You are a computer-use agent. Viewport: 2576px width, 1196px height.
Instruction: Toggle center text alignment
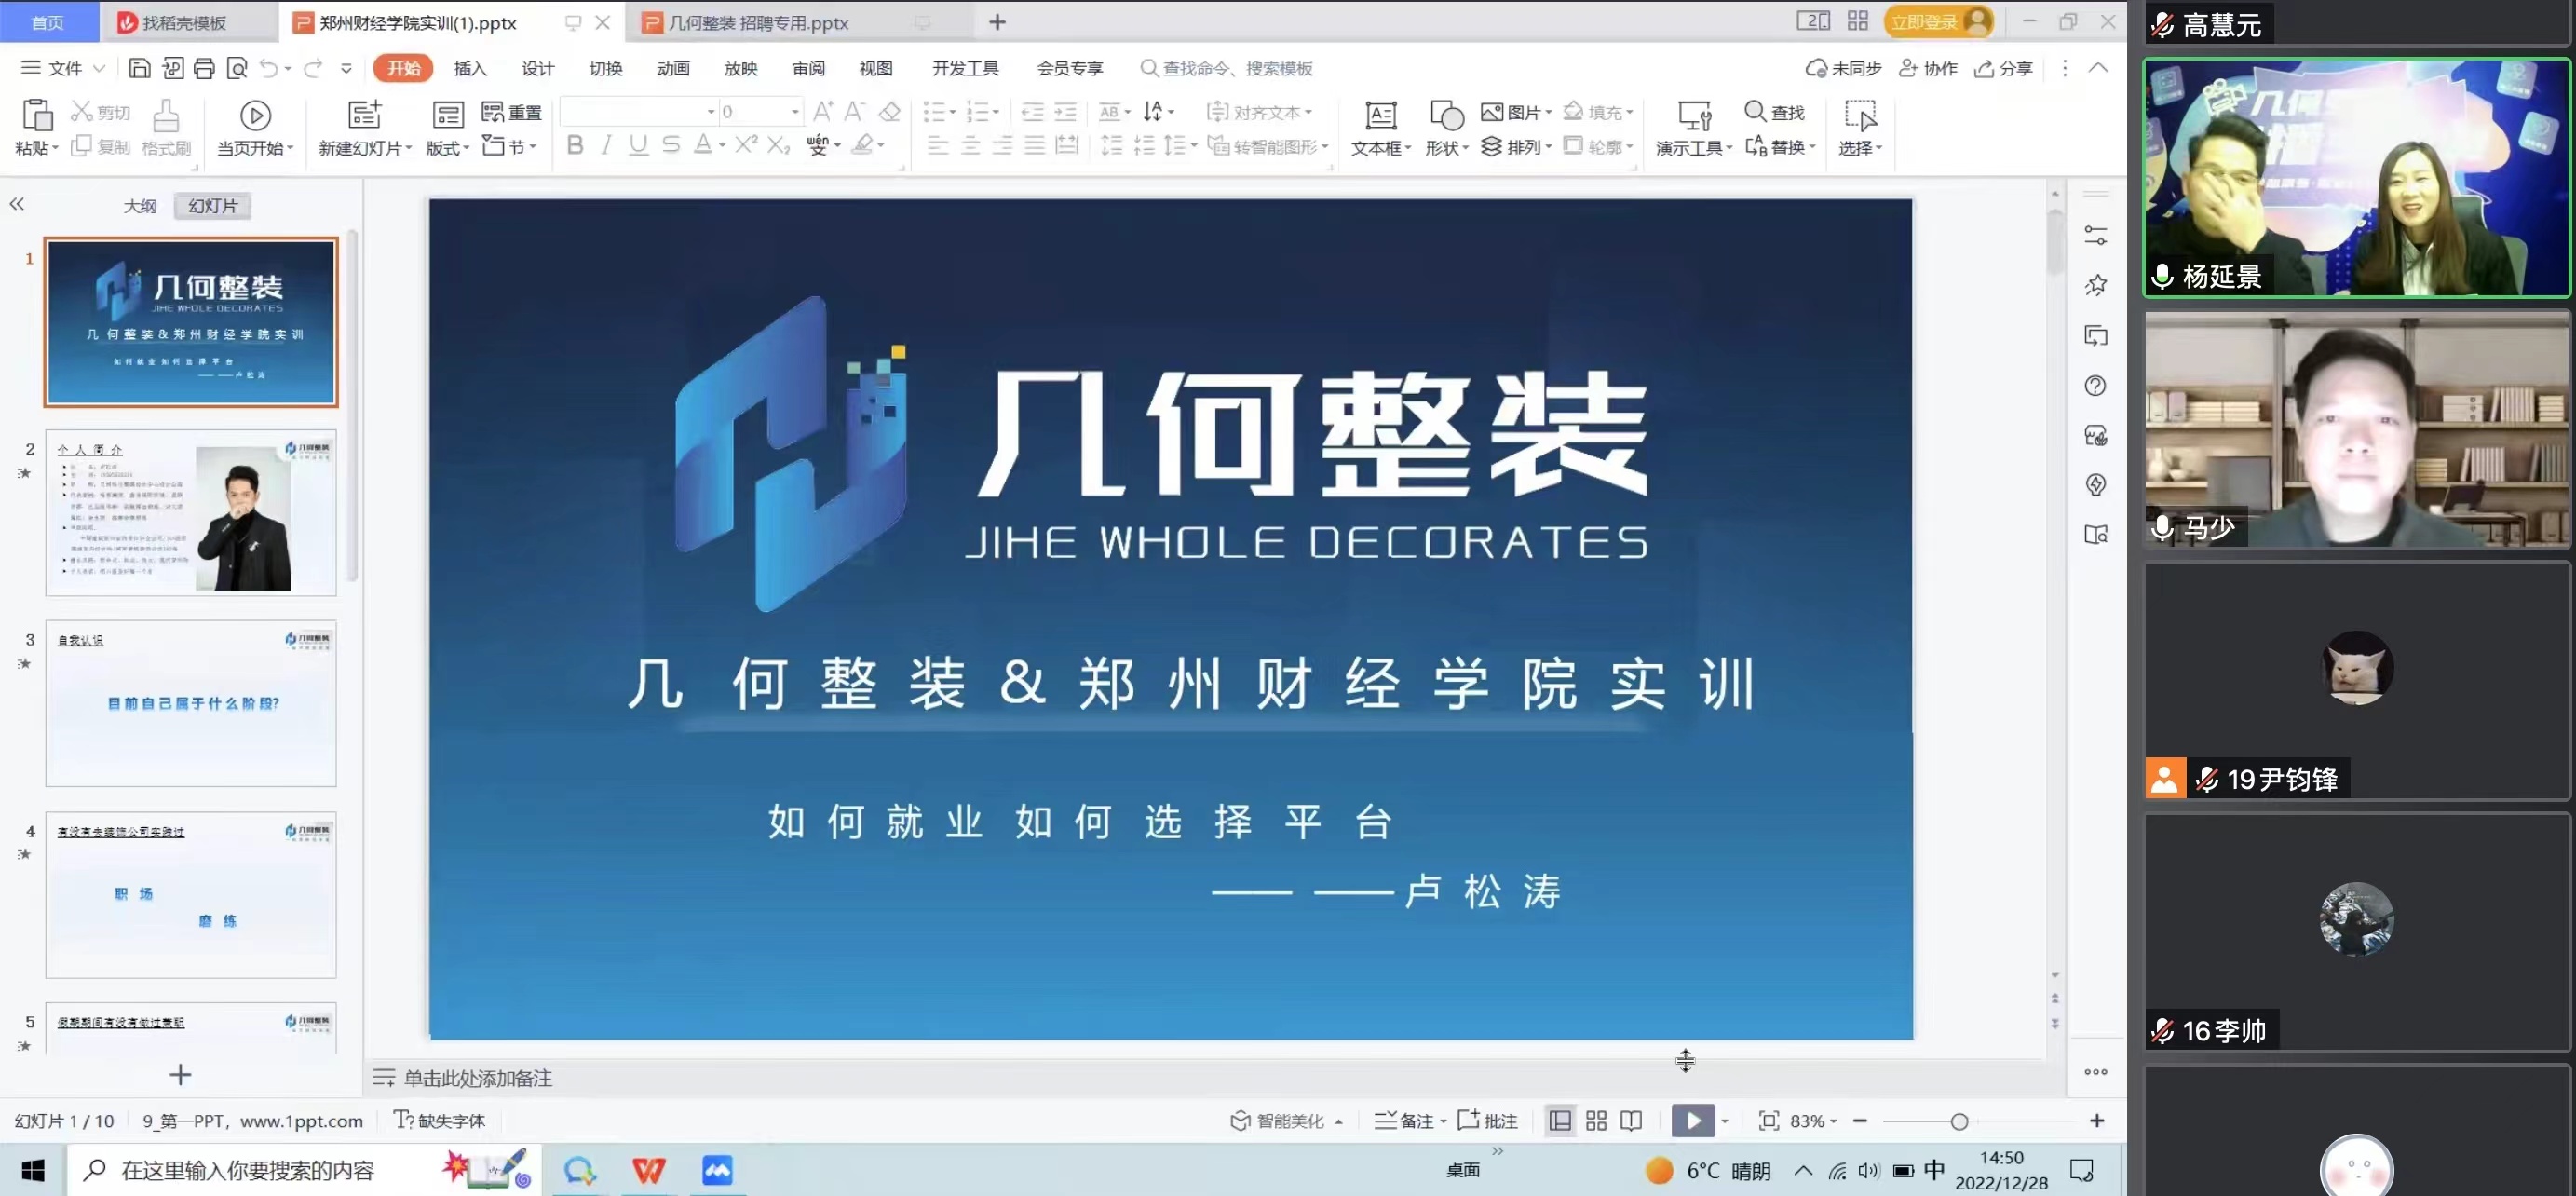pos(970,146)
